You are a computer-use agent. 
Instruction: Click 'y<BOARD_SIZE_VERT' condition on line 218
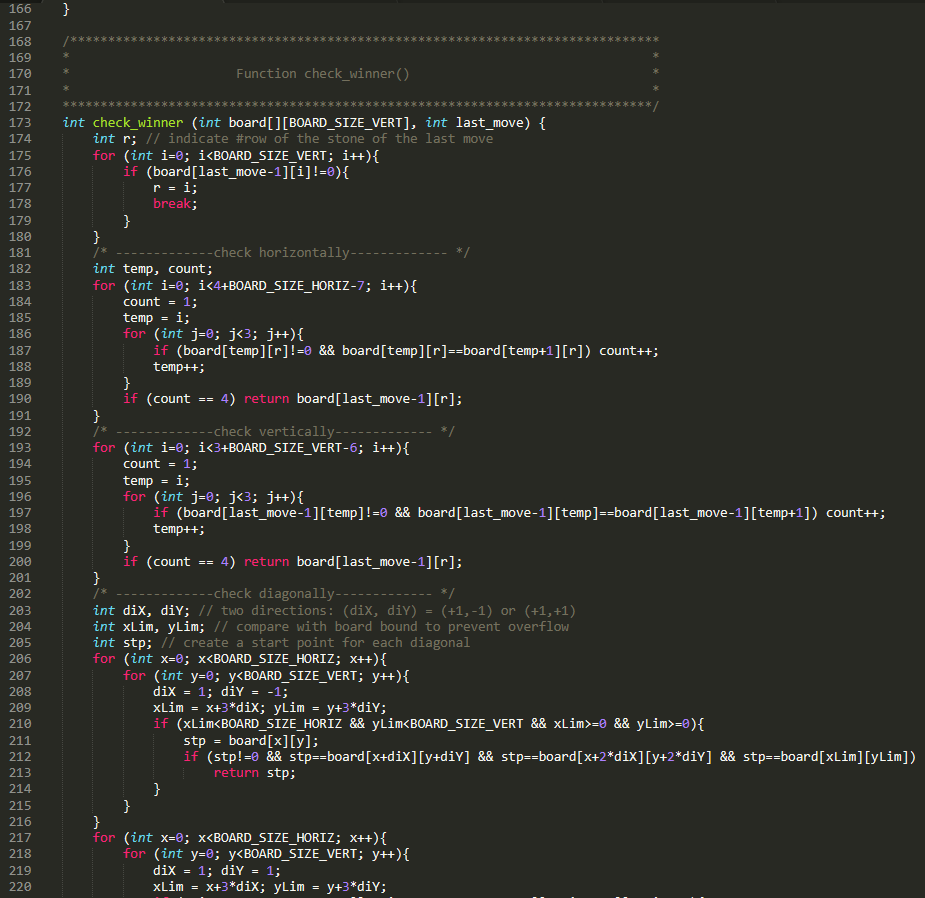pos(293,854)
